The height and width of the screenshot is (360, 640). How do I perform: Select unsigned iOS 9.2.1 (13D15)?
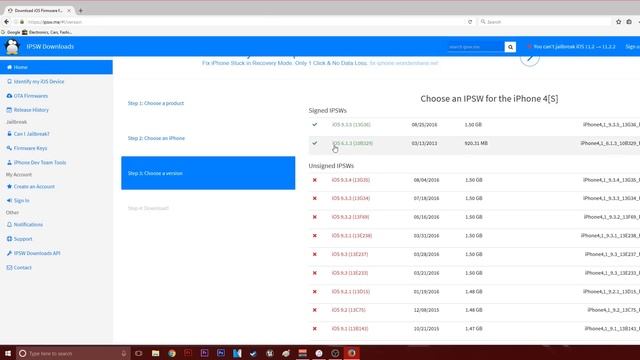351,292
